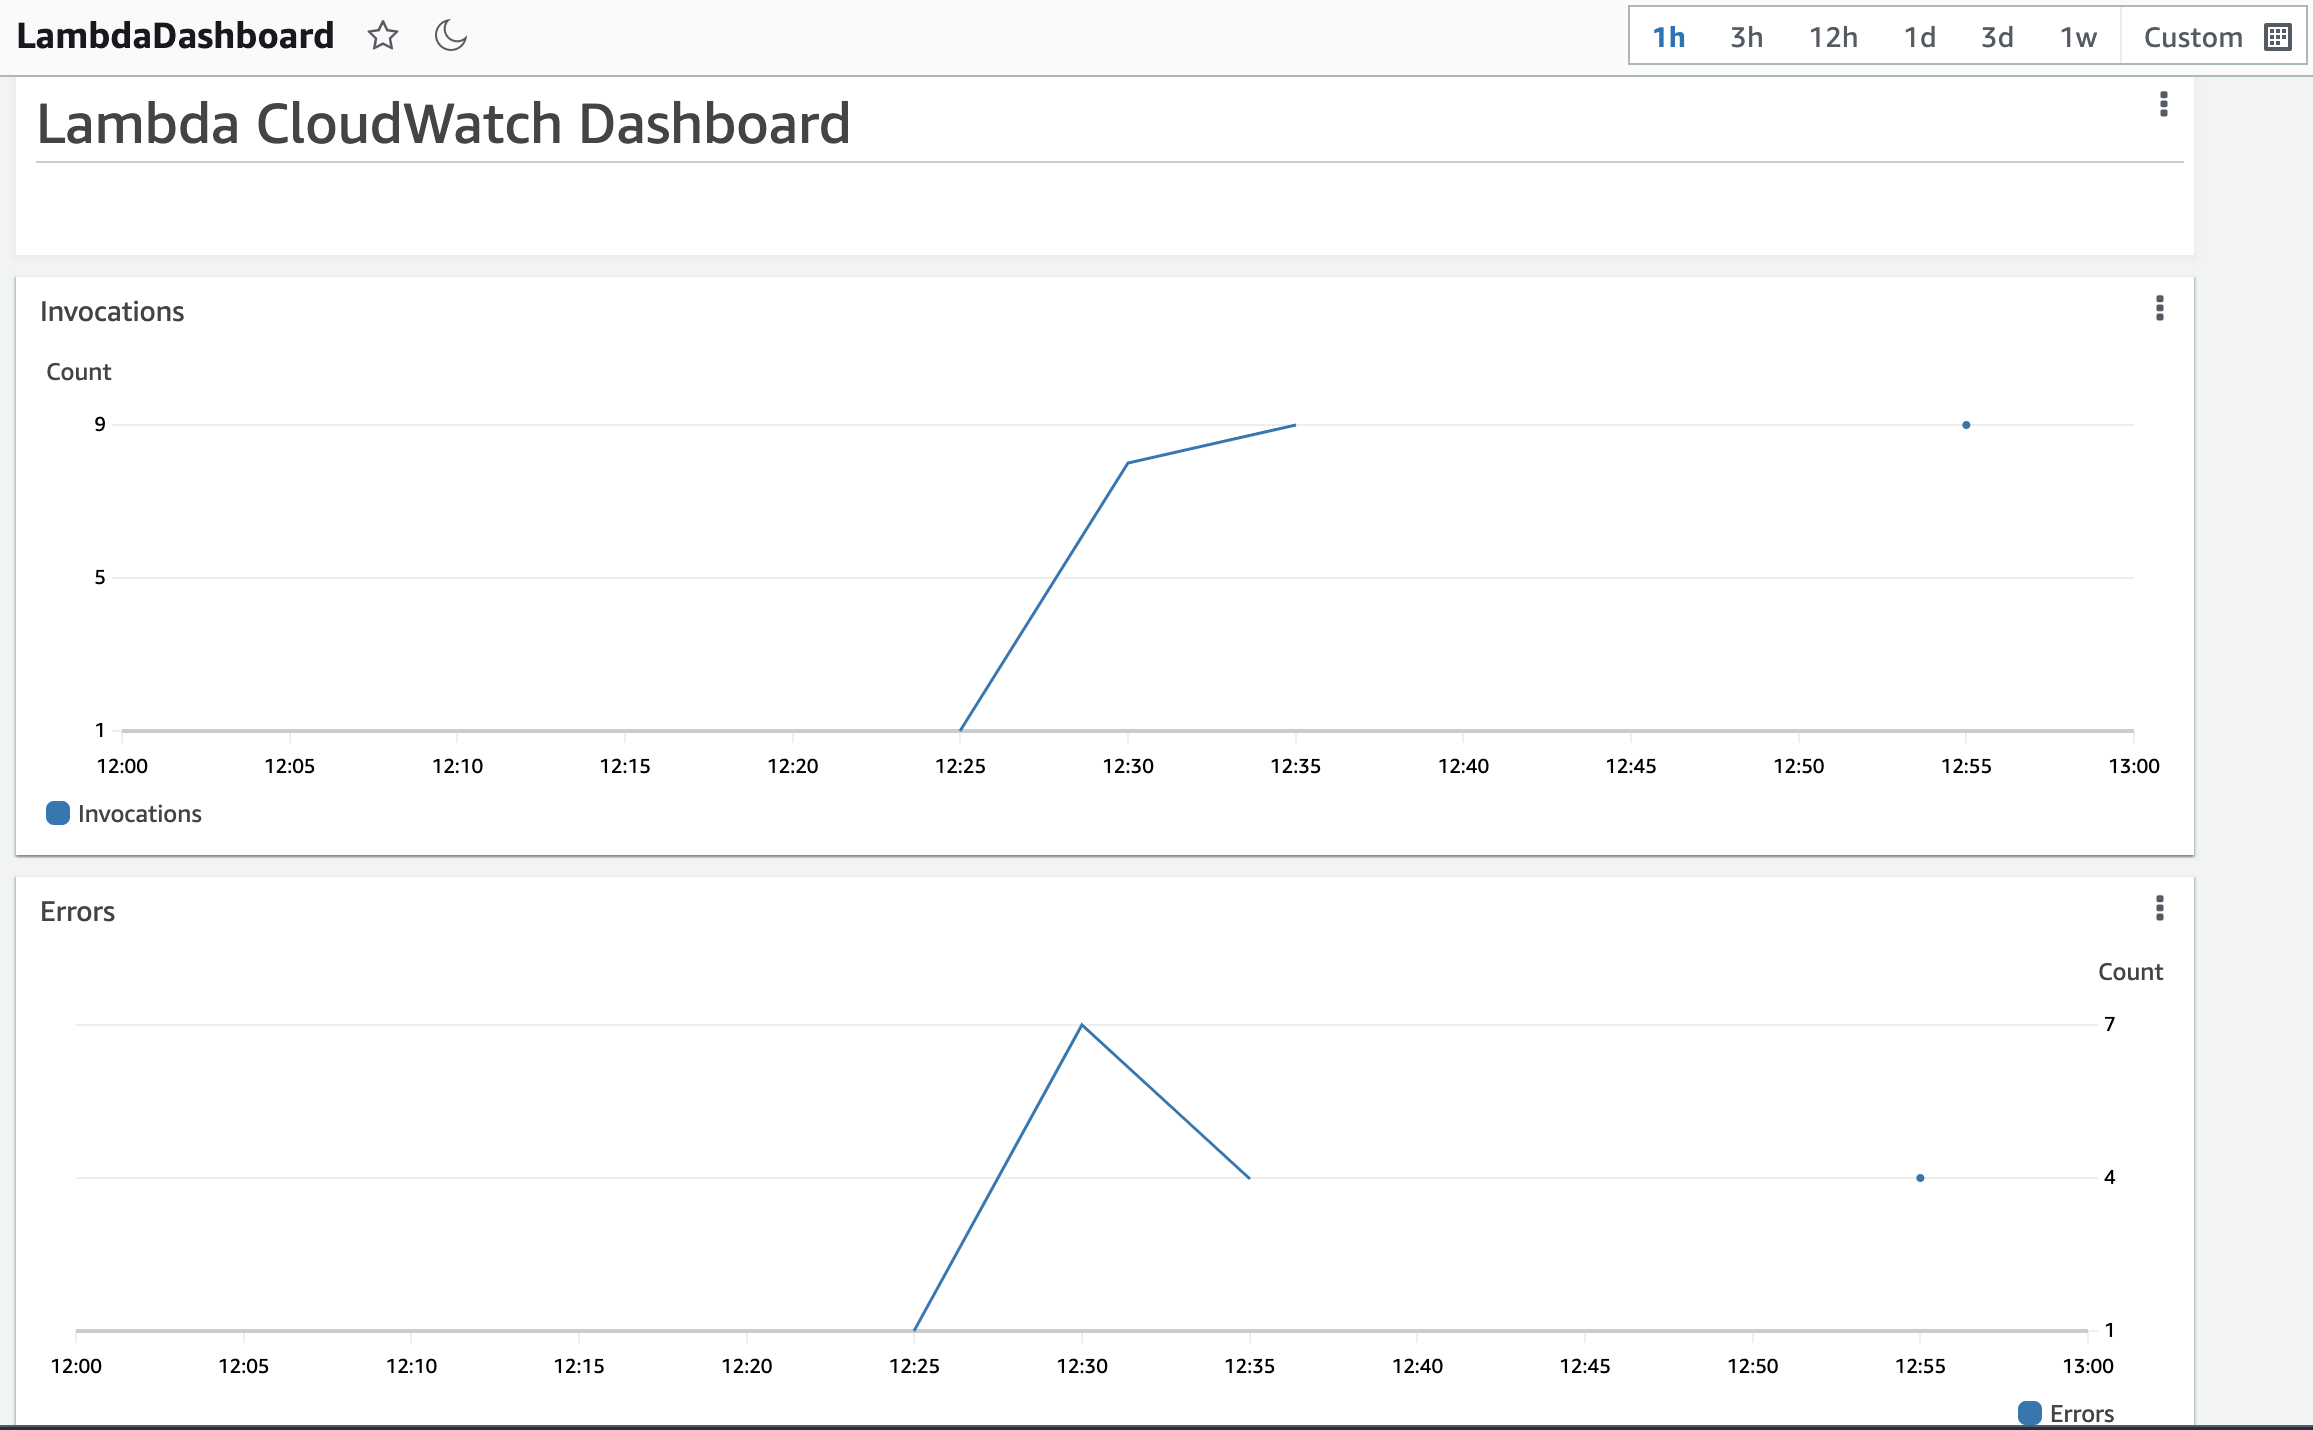Switch to the 3h time range
The height and width of the screenshot is (1430, 2313).
pos(1745,36)
